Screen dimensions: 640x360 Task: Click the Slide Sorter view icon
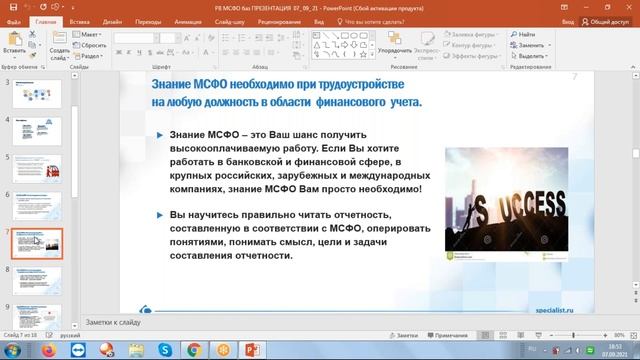(503, 335)
